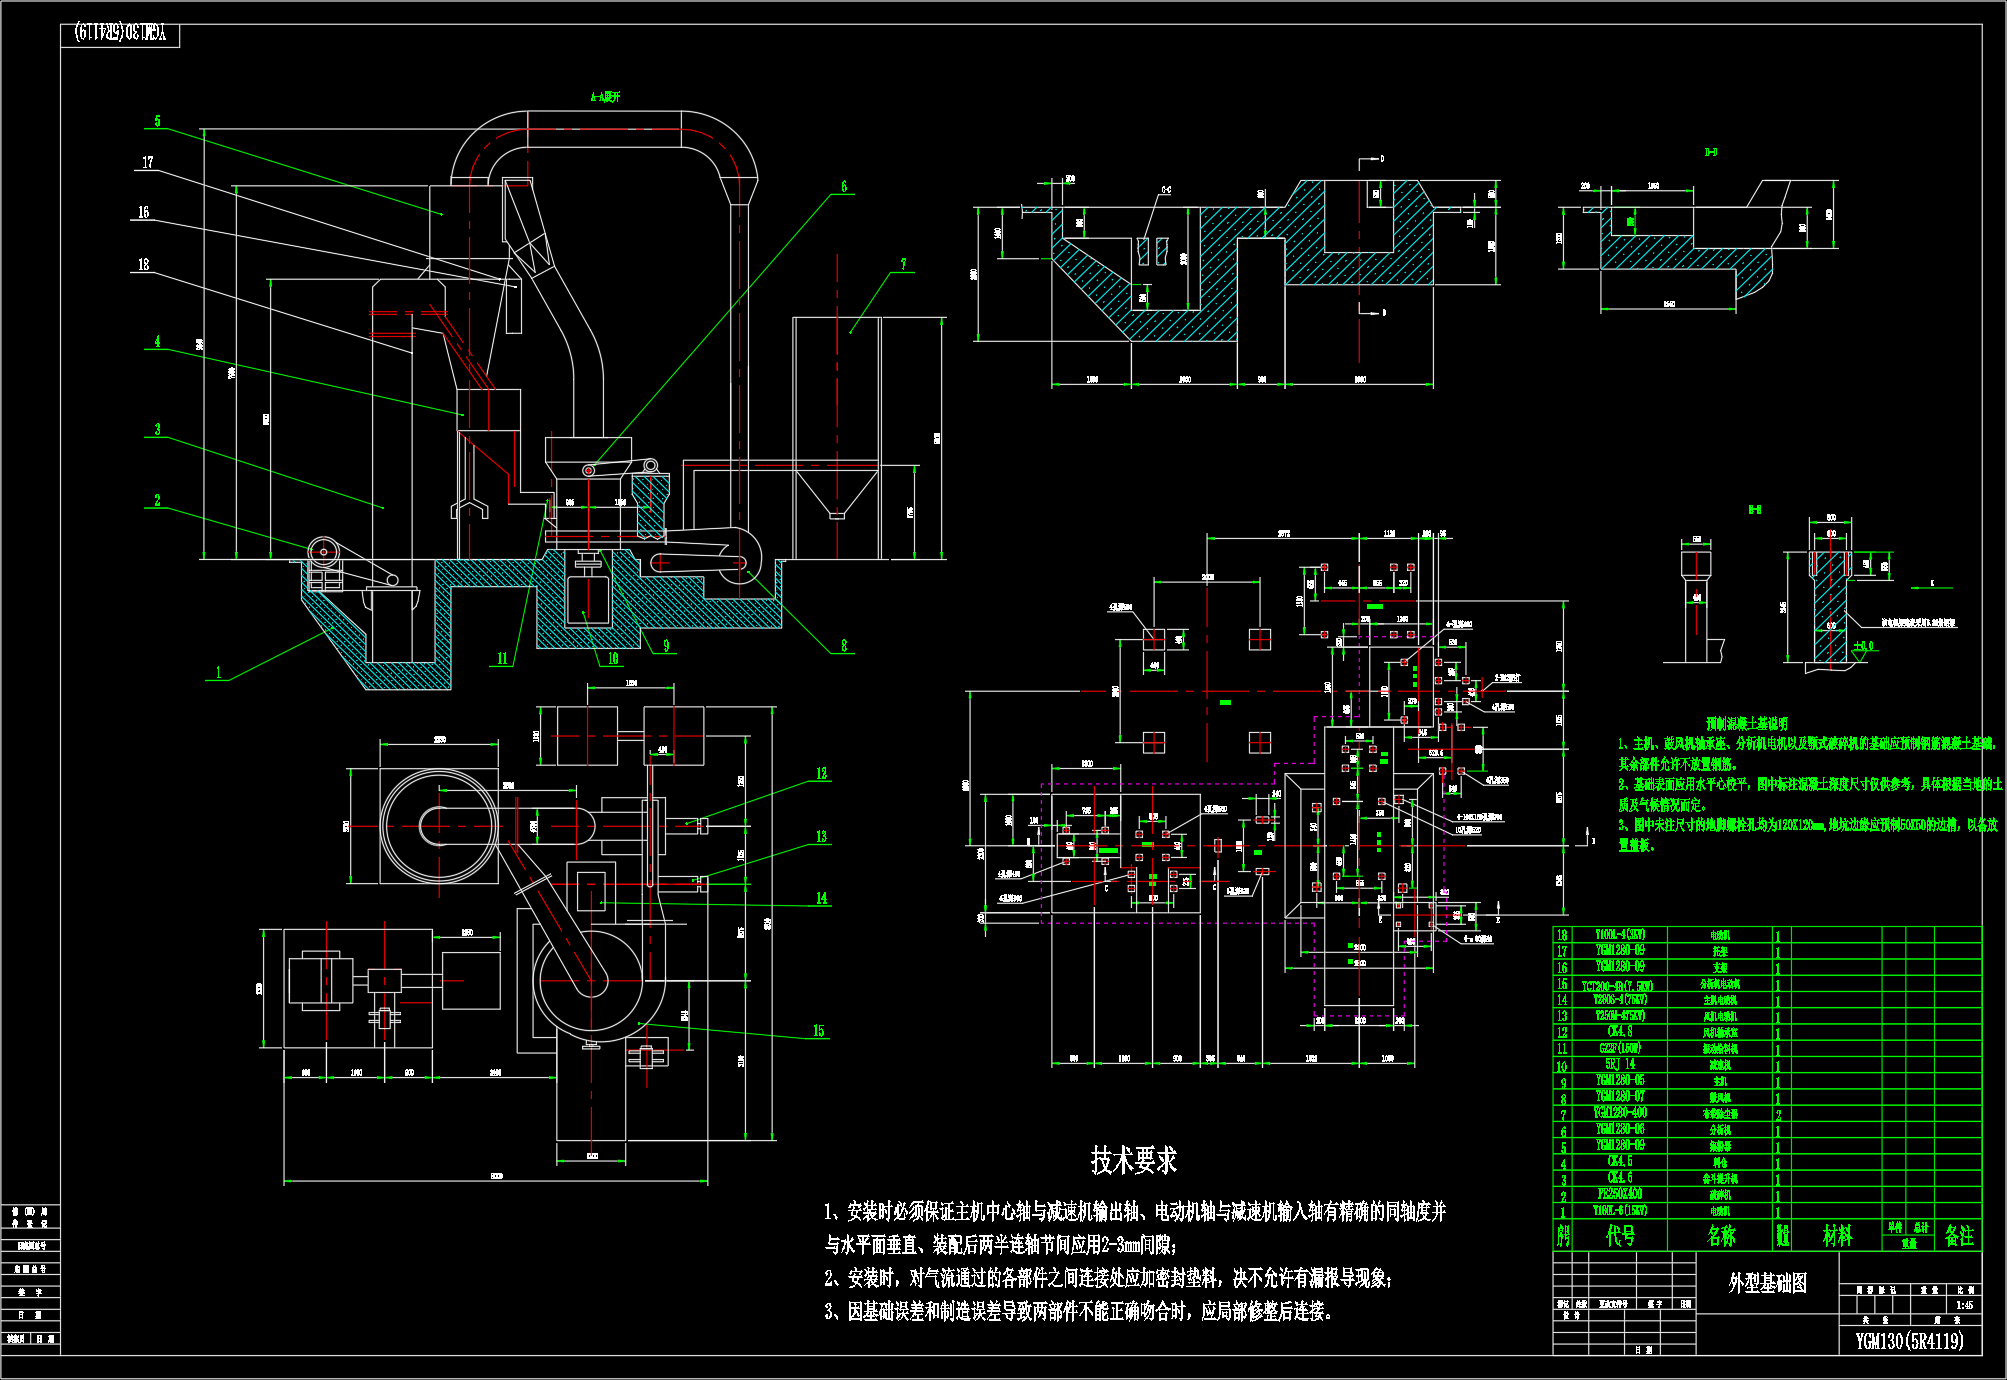
Task: Click the A-A section title text at top
Action: (x=605, y=97)
